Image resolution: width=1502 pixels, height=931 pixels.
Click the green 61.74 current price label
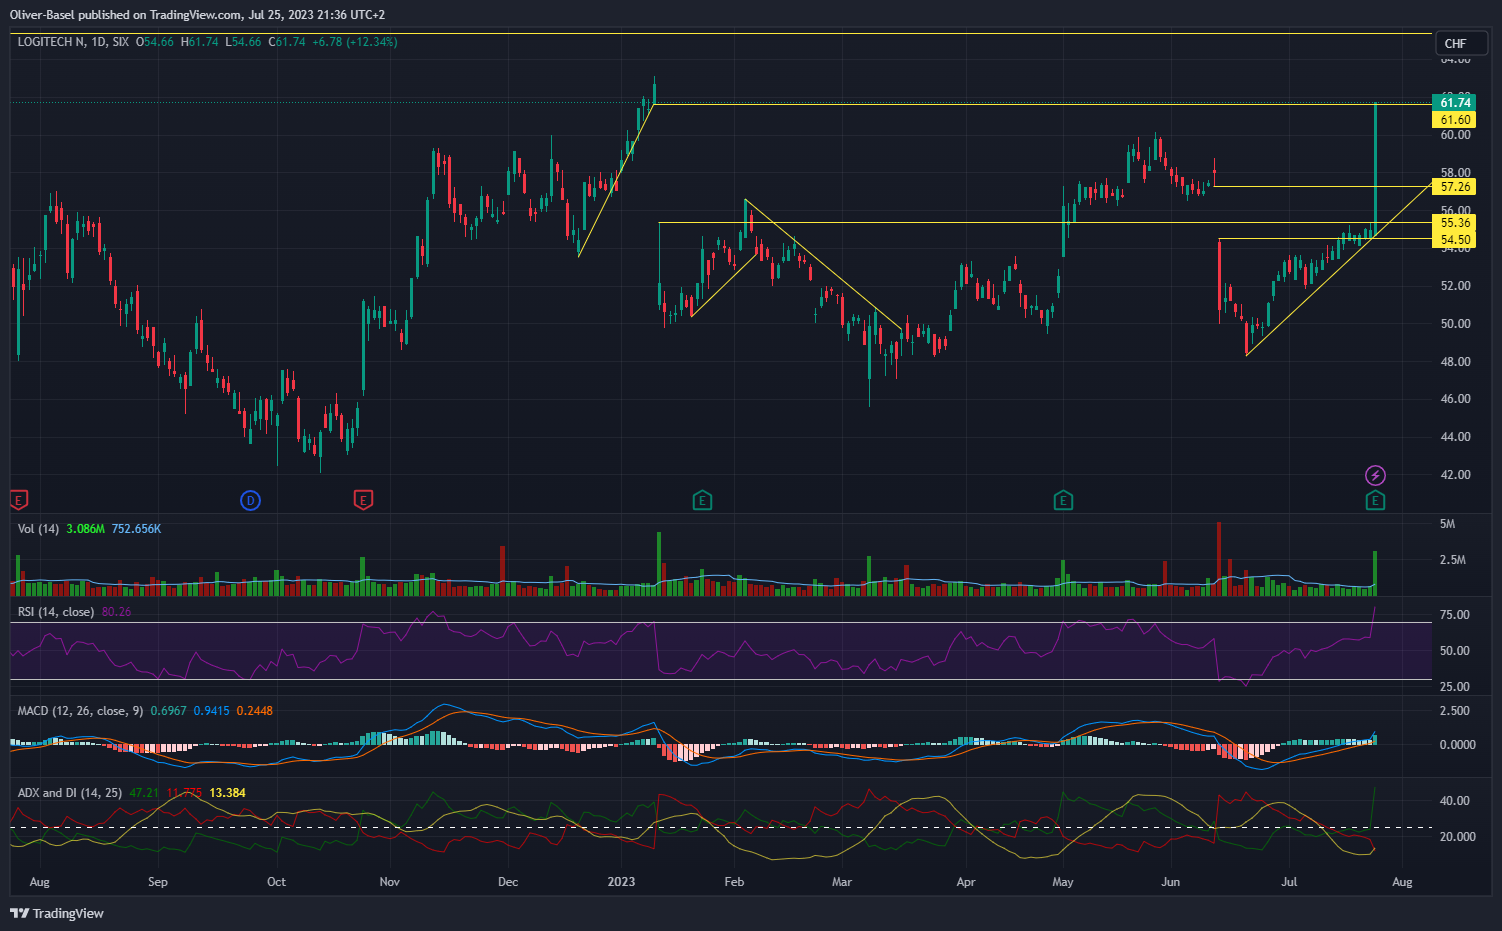point(1454,103)
